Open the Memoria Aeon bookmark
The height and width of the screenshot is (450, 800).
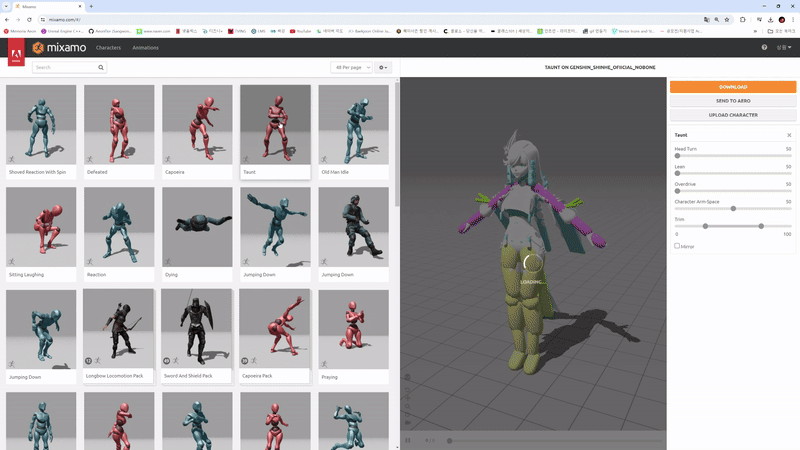pyautogui.click(x=20, y=31)
